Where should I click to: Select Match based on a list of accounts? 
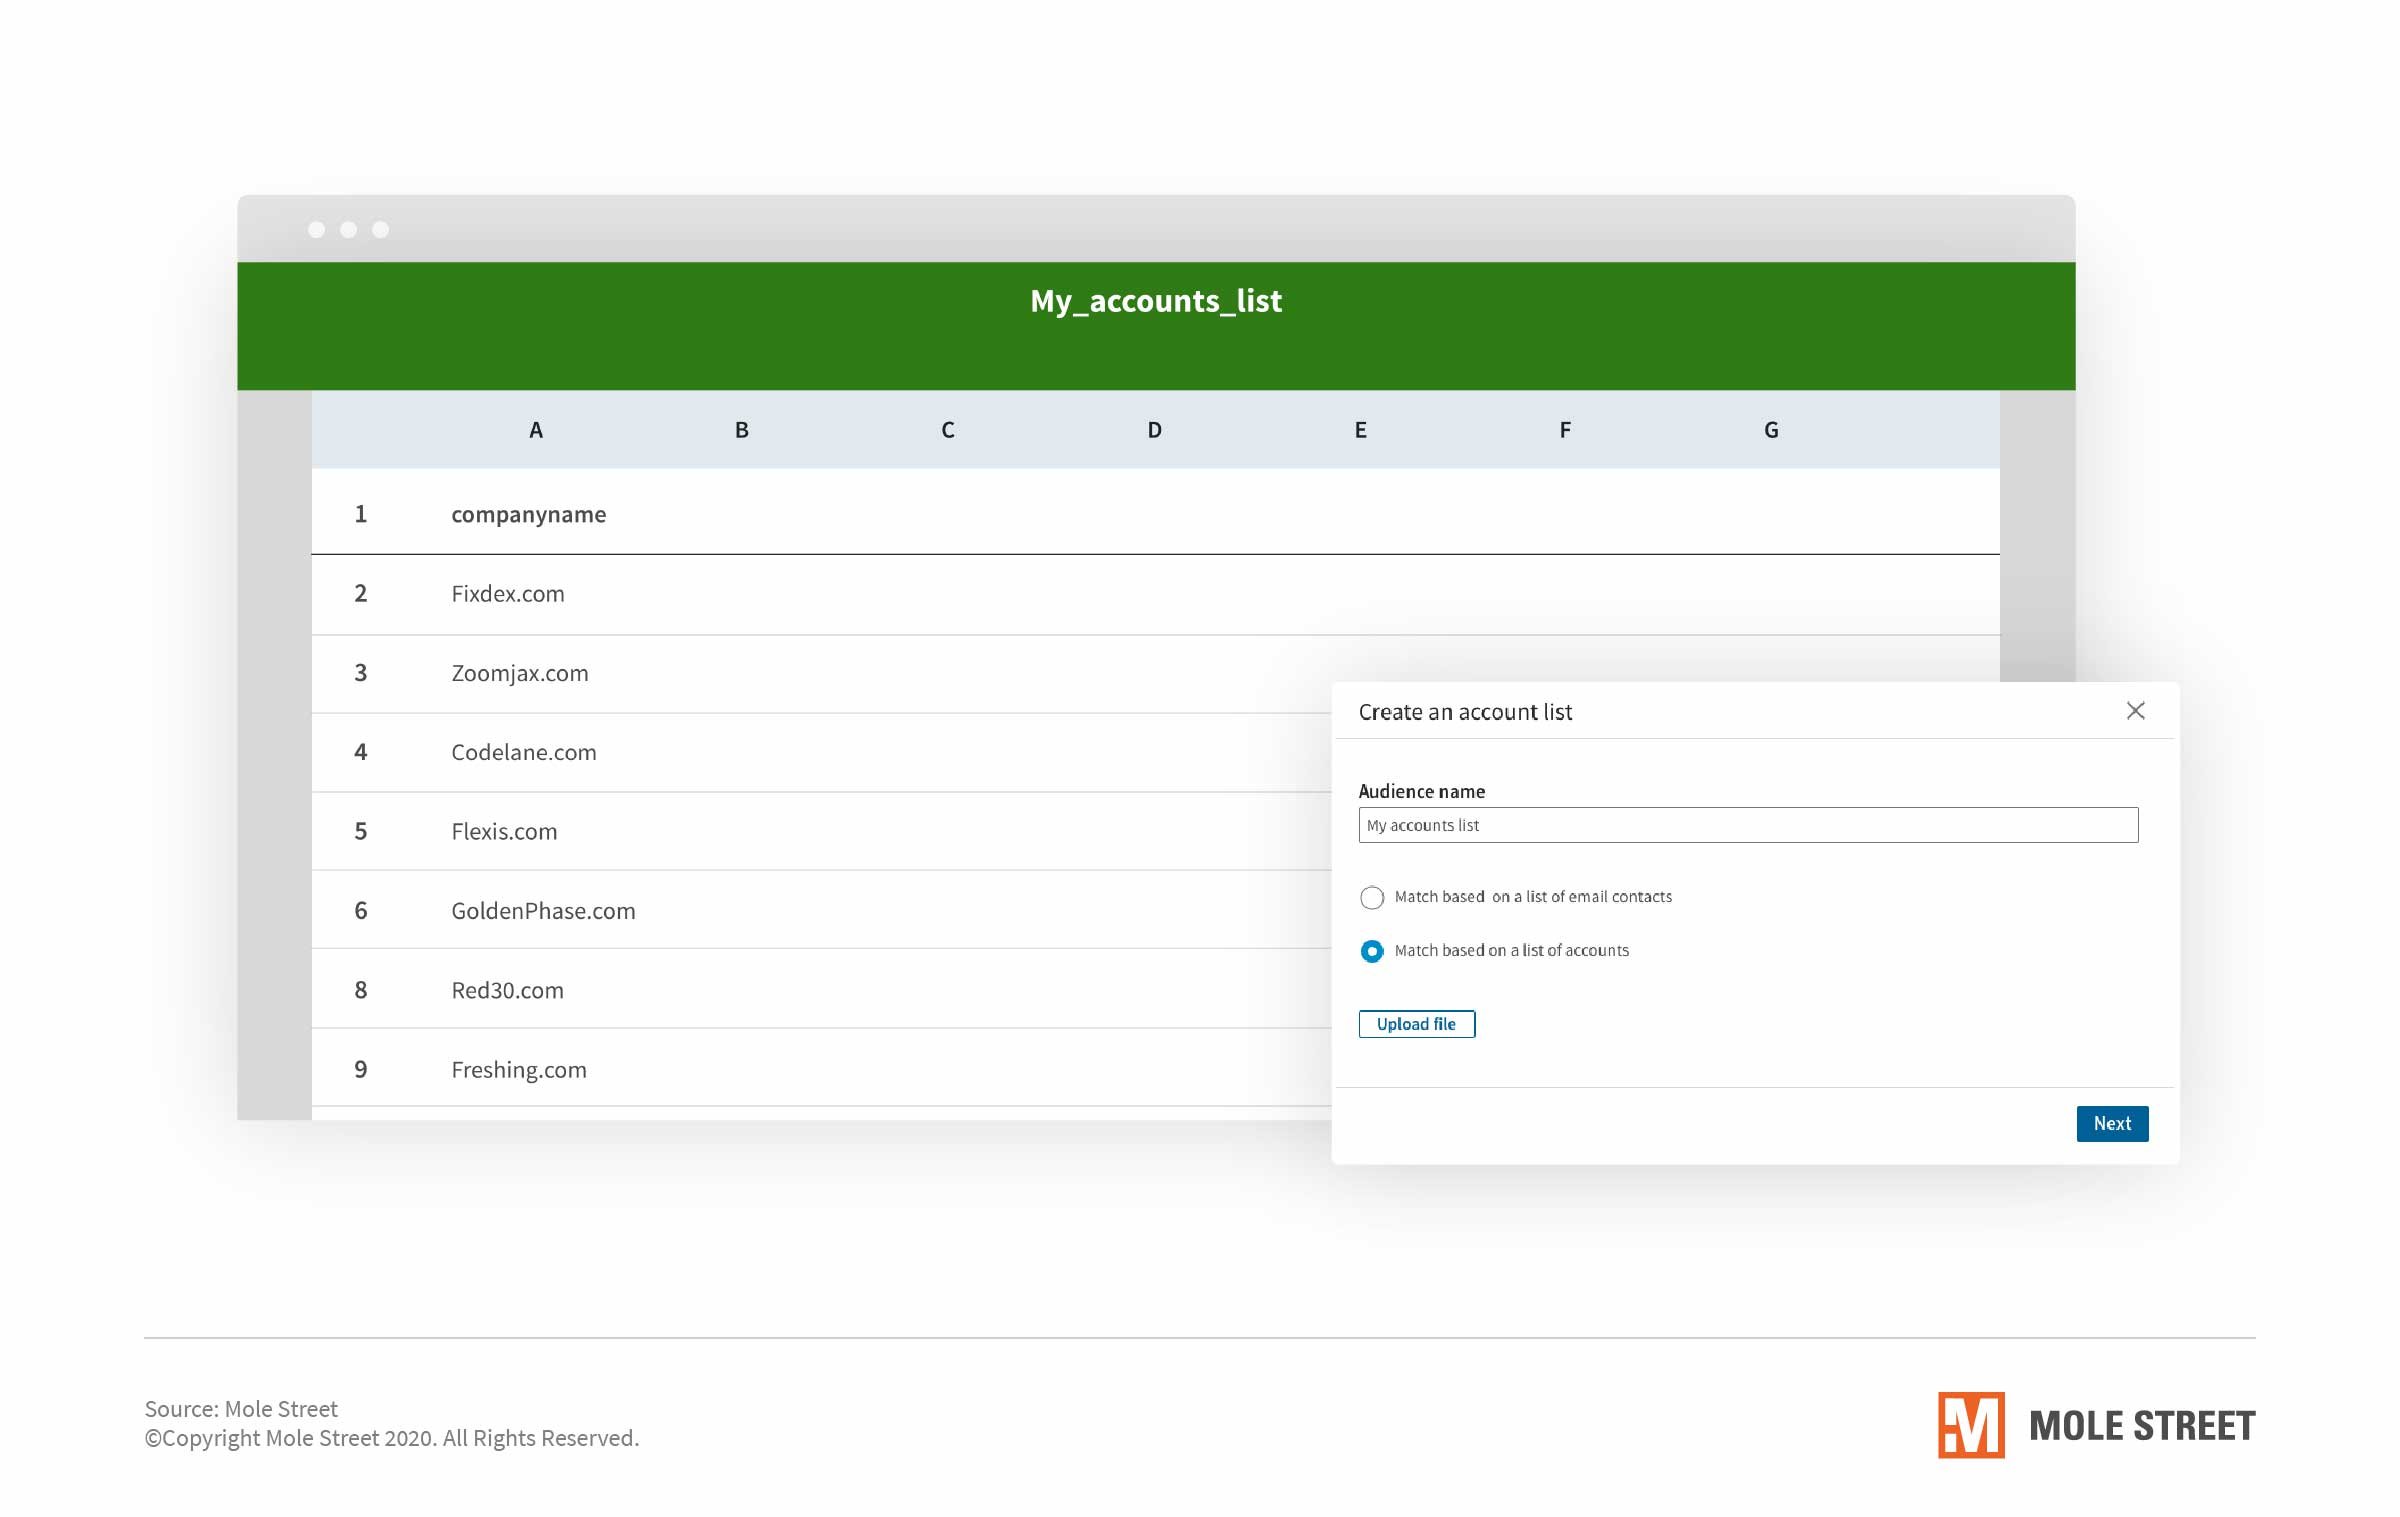tap(1372, 951)
